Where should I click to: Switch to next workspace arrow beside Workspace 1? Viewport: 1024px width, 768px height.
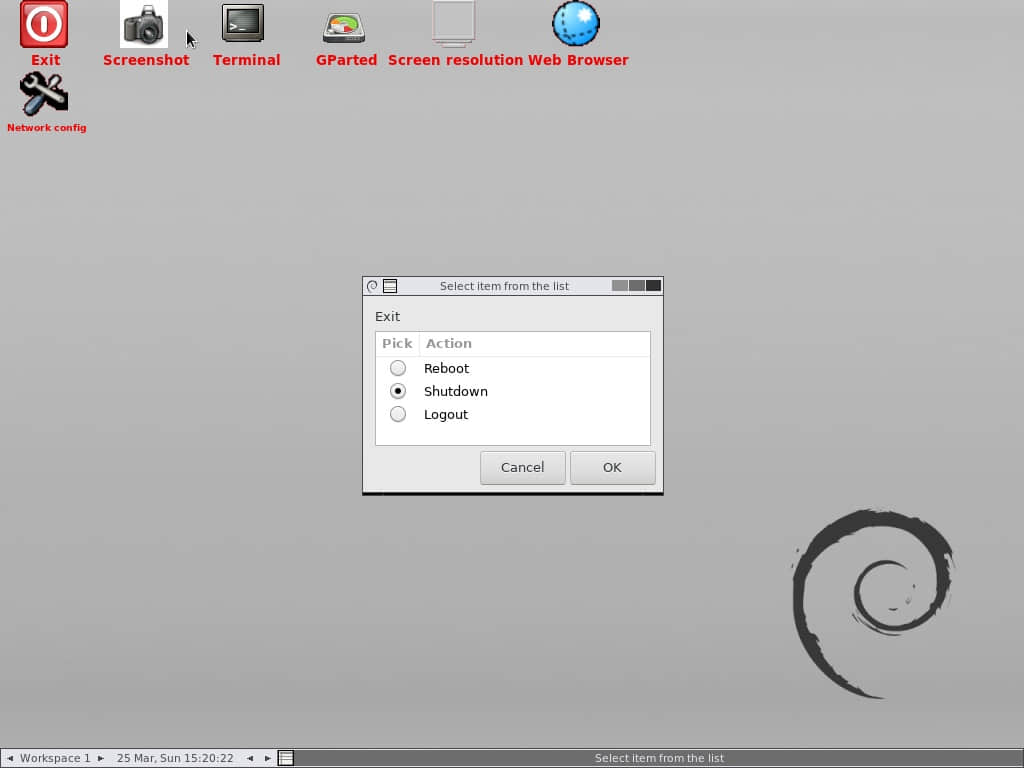101,758
